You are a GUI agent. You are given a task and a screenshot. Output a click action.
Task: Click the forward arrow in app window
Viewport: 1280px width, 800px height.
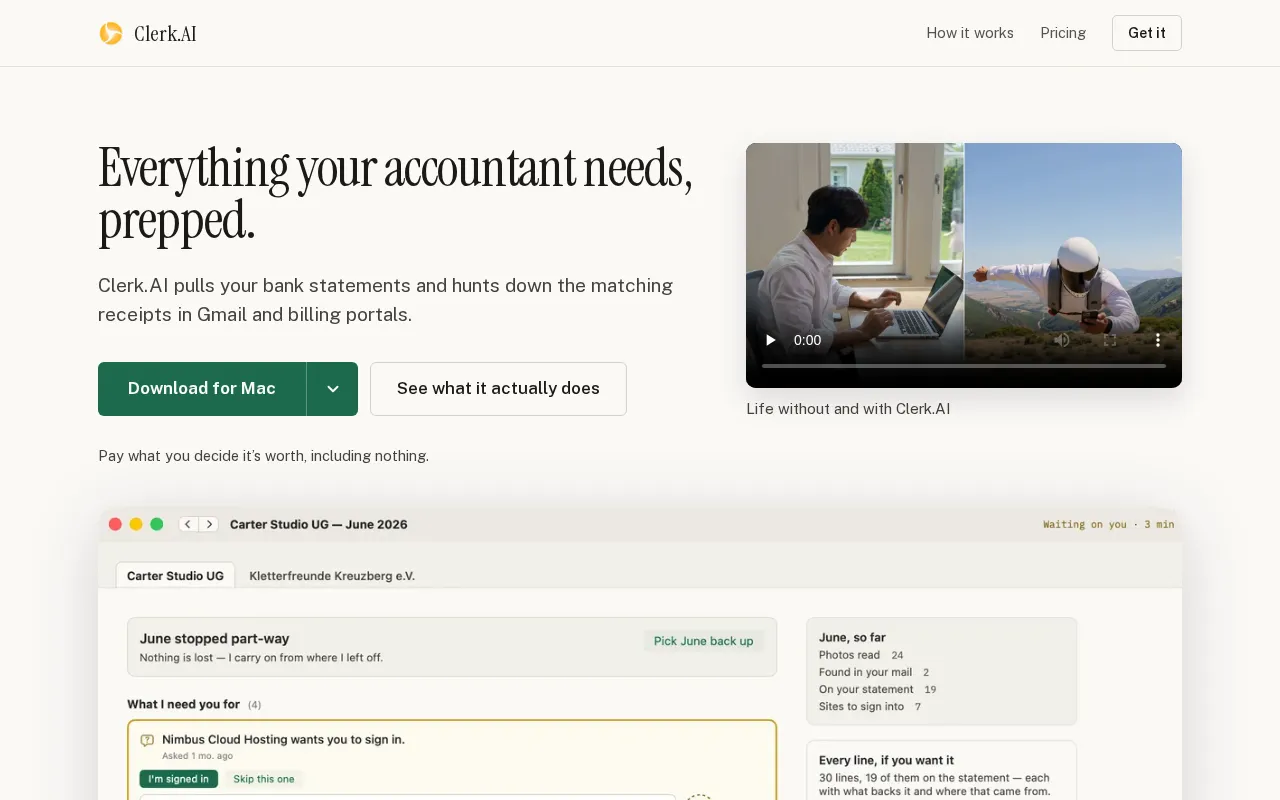tap(208, 524)
